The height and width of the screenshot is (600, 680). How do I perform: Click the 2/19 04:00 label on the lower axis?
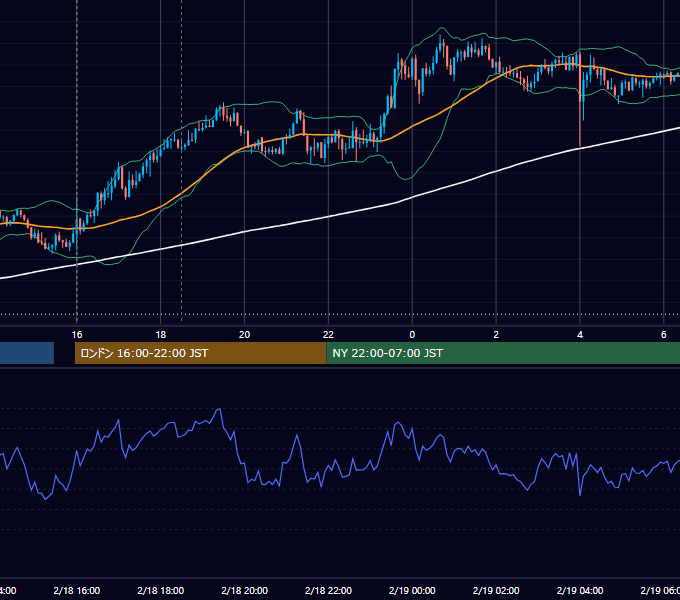point(580,590)
